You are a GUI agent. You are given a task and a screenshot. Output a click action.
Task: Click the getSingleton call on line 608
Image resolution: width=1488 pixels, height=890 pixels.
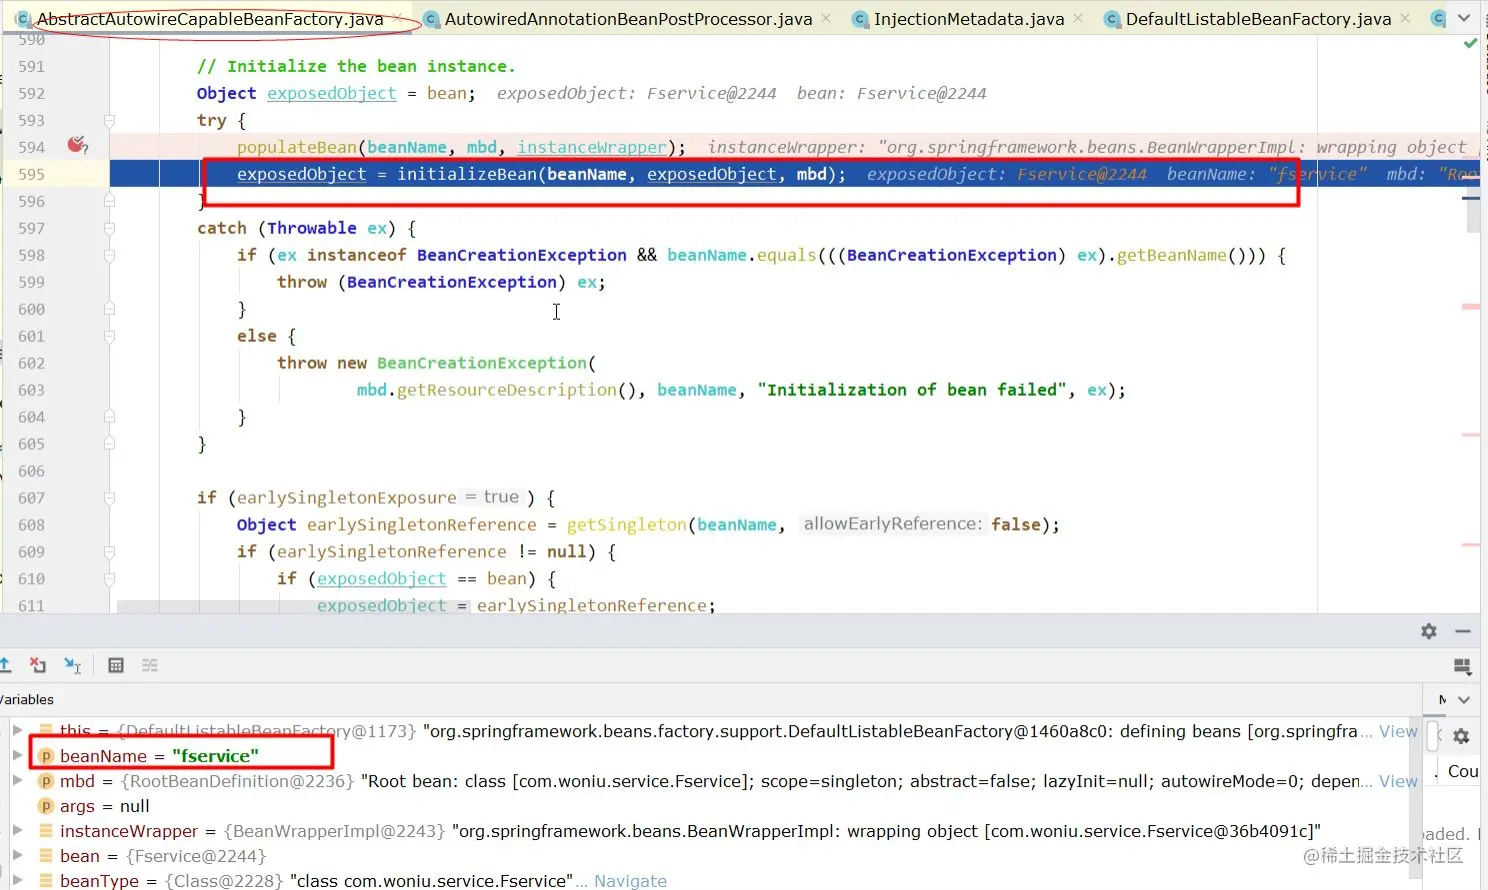(627, 525)
